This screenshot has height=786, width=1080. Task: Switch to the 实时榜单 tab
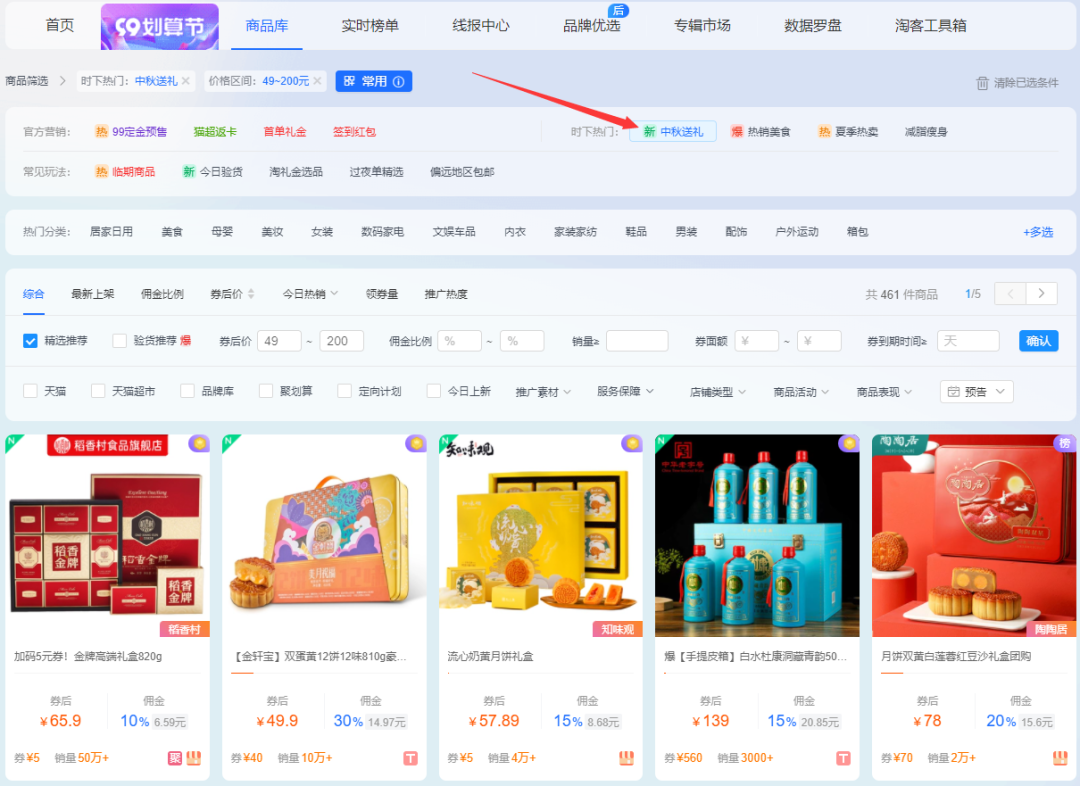pyautogui.click(x=370, y=25)
